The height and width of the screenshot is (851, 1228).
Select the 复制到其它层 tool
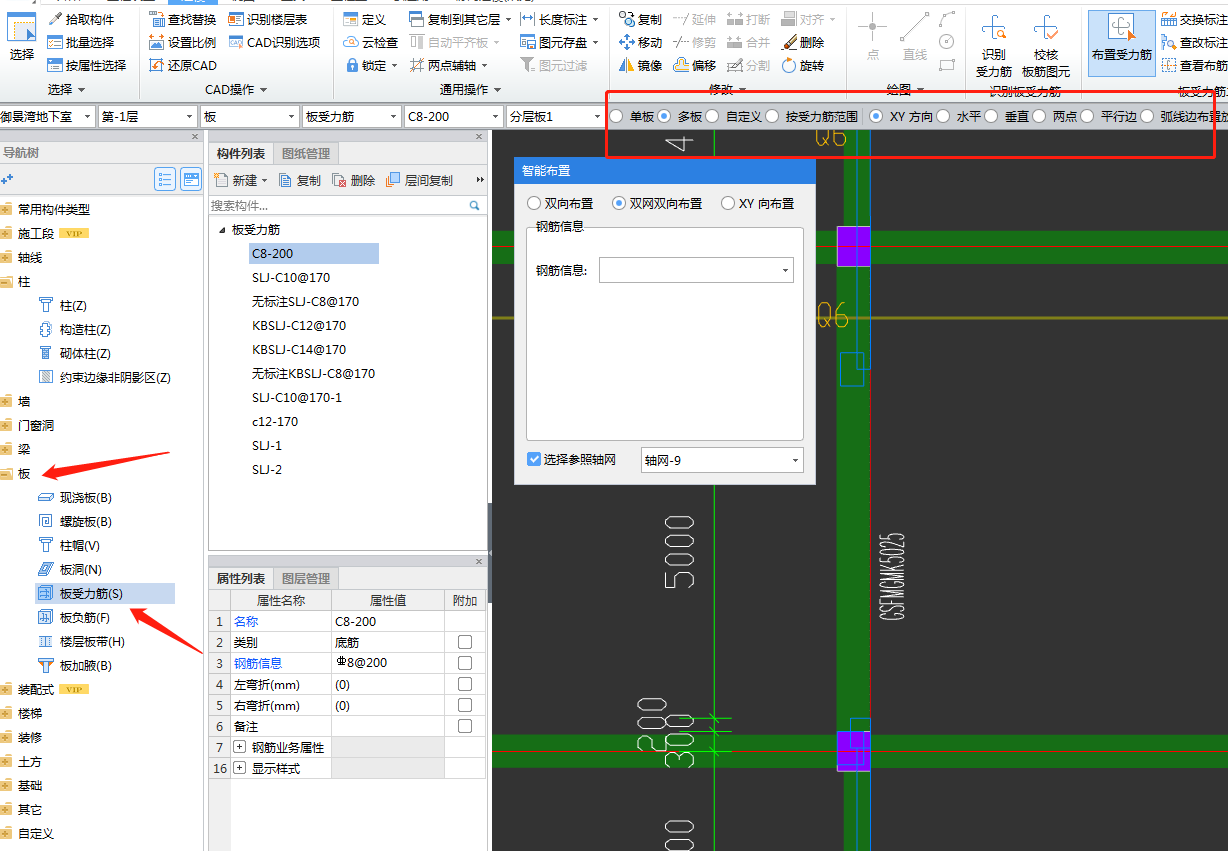[x=460, y=19]
